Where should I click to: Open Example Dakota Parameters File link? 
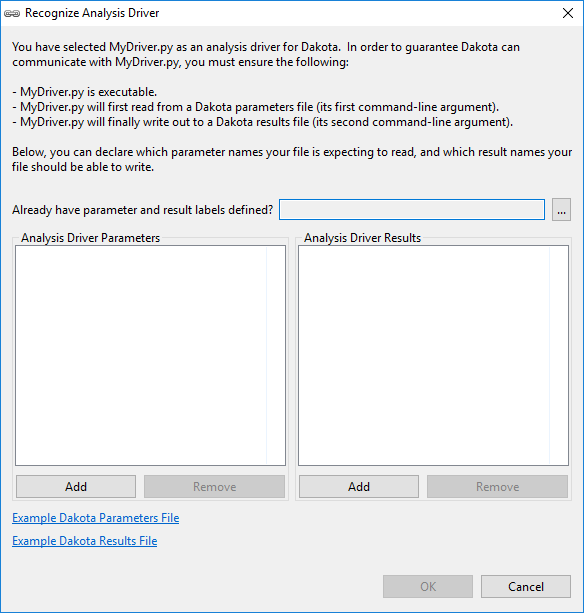(95, 518)
